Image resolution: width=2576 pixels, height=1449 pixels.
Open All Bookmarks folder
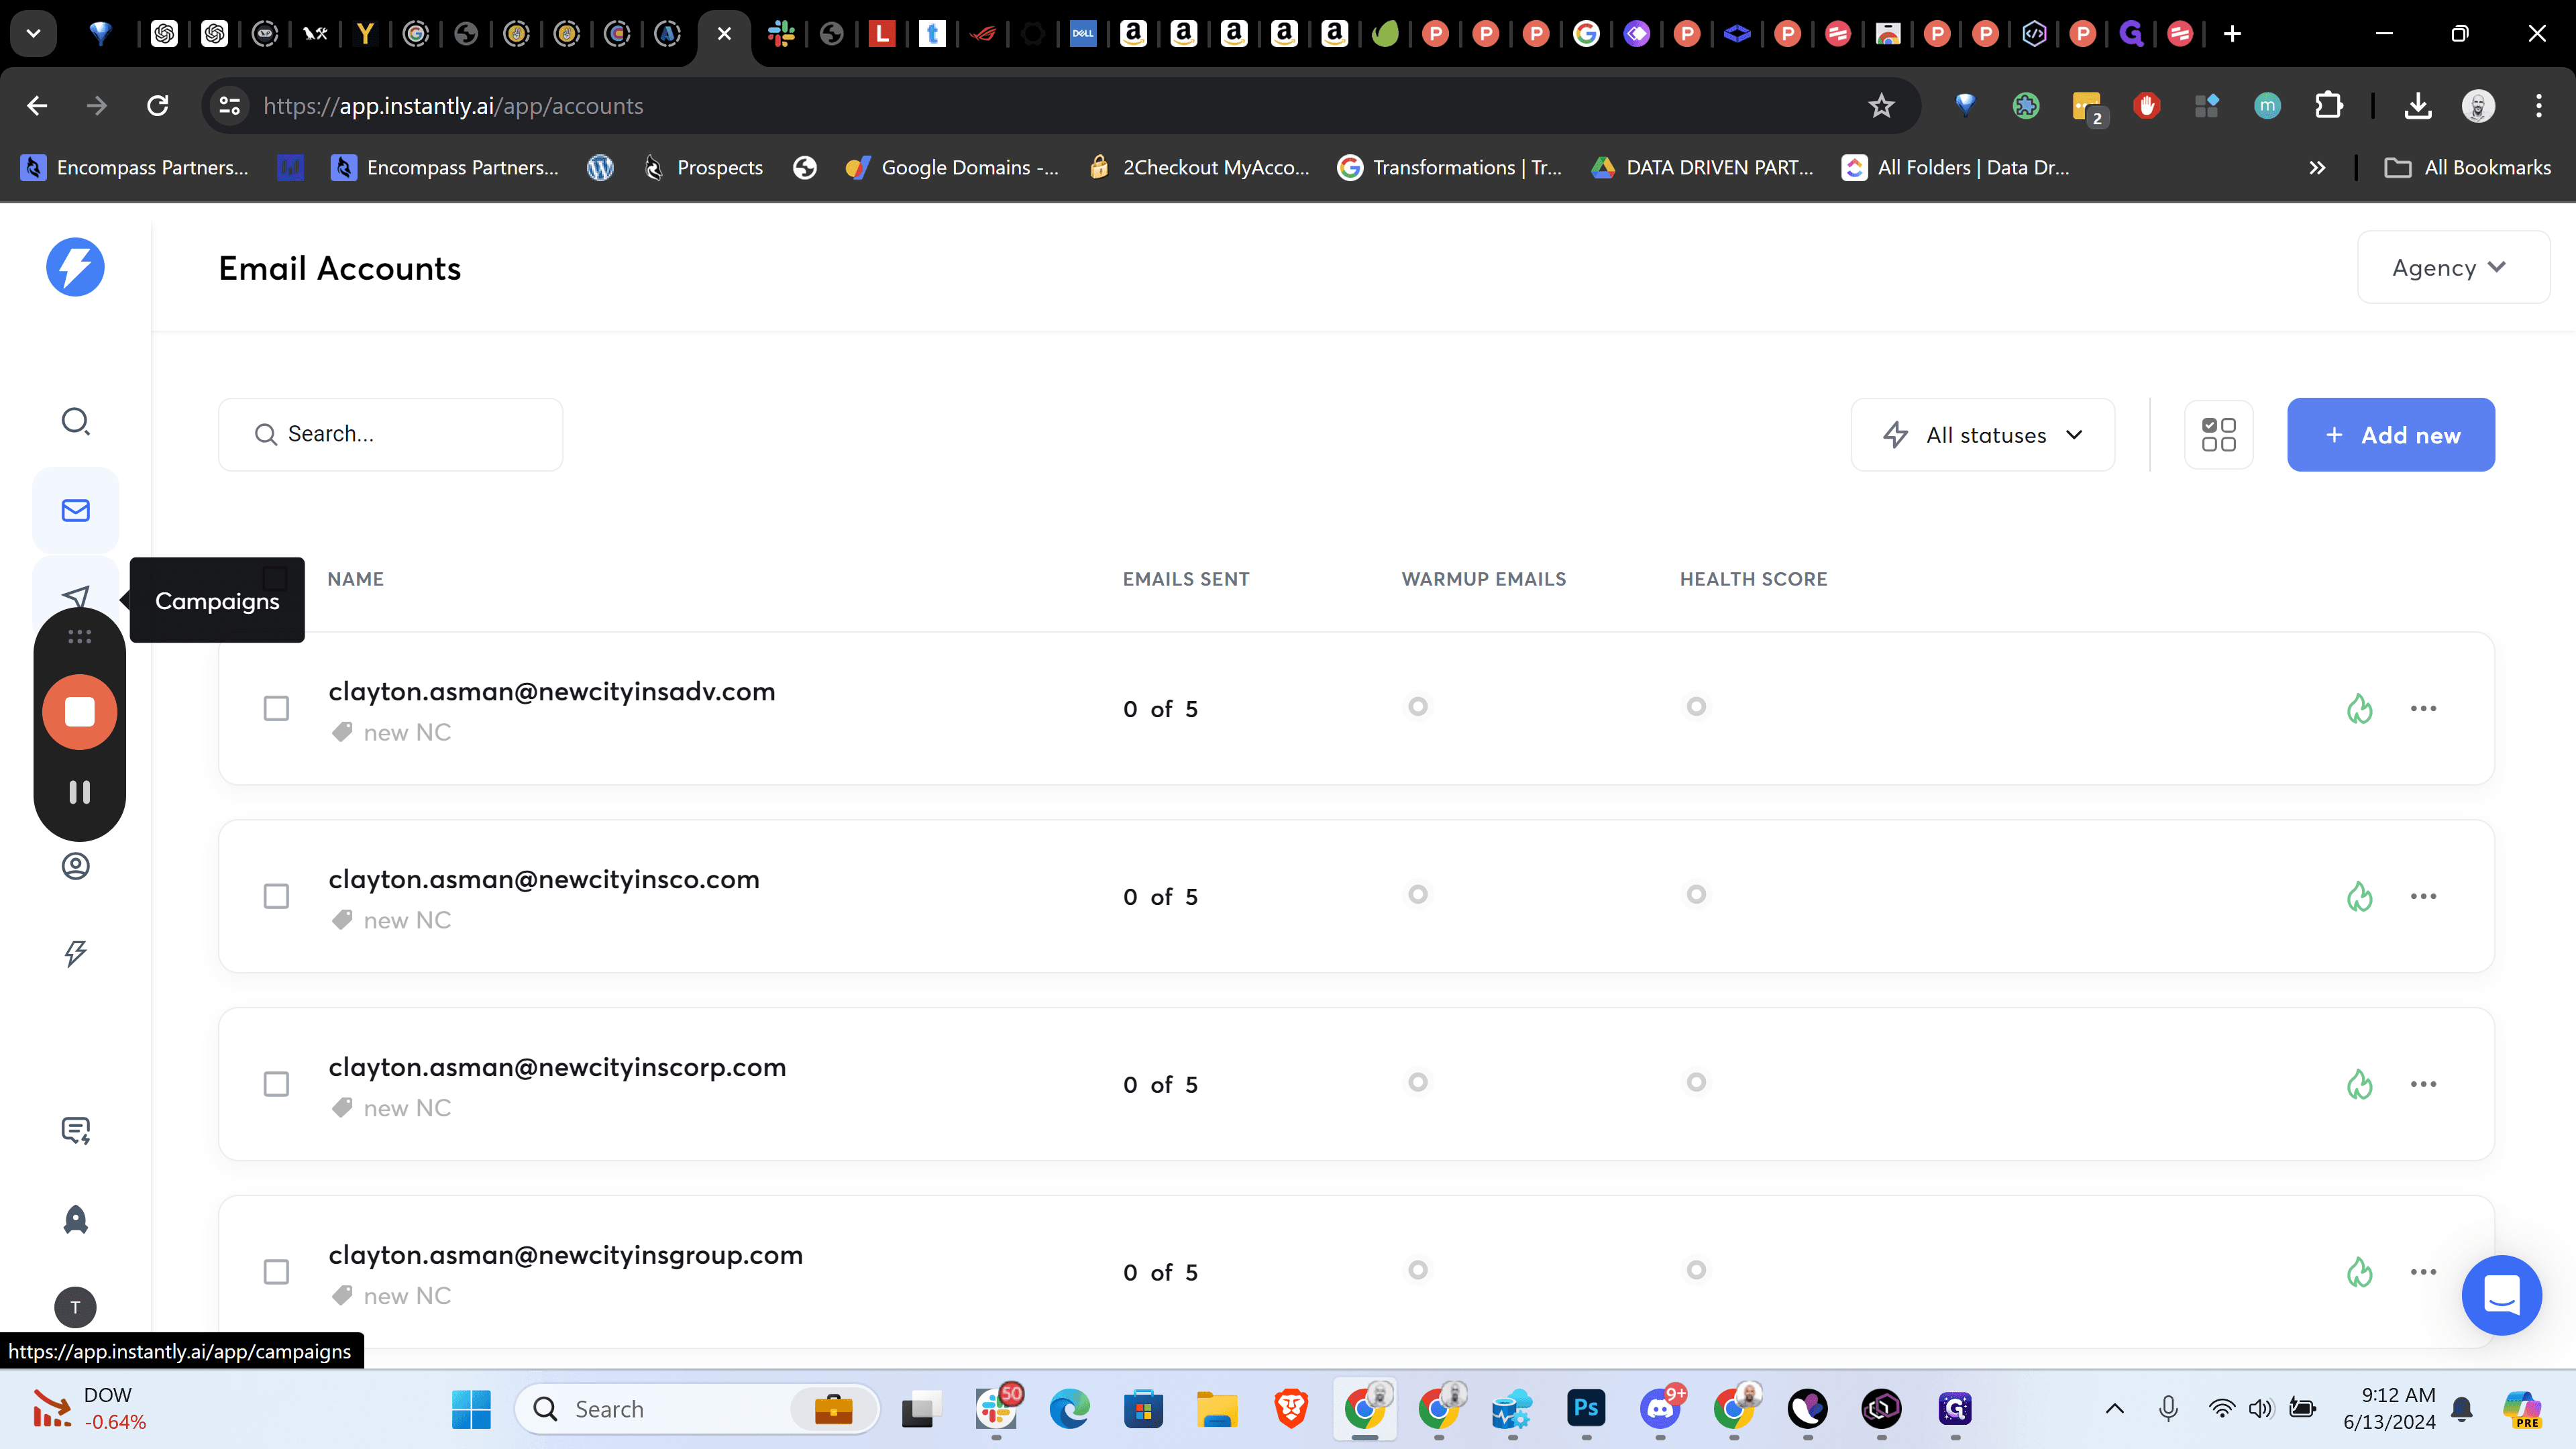click(2467, 168)
